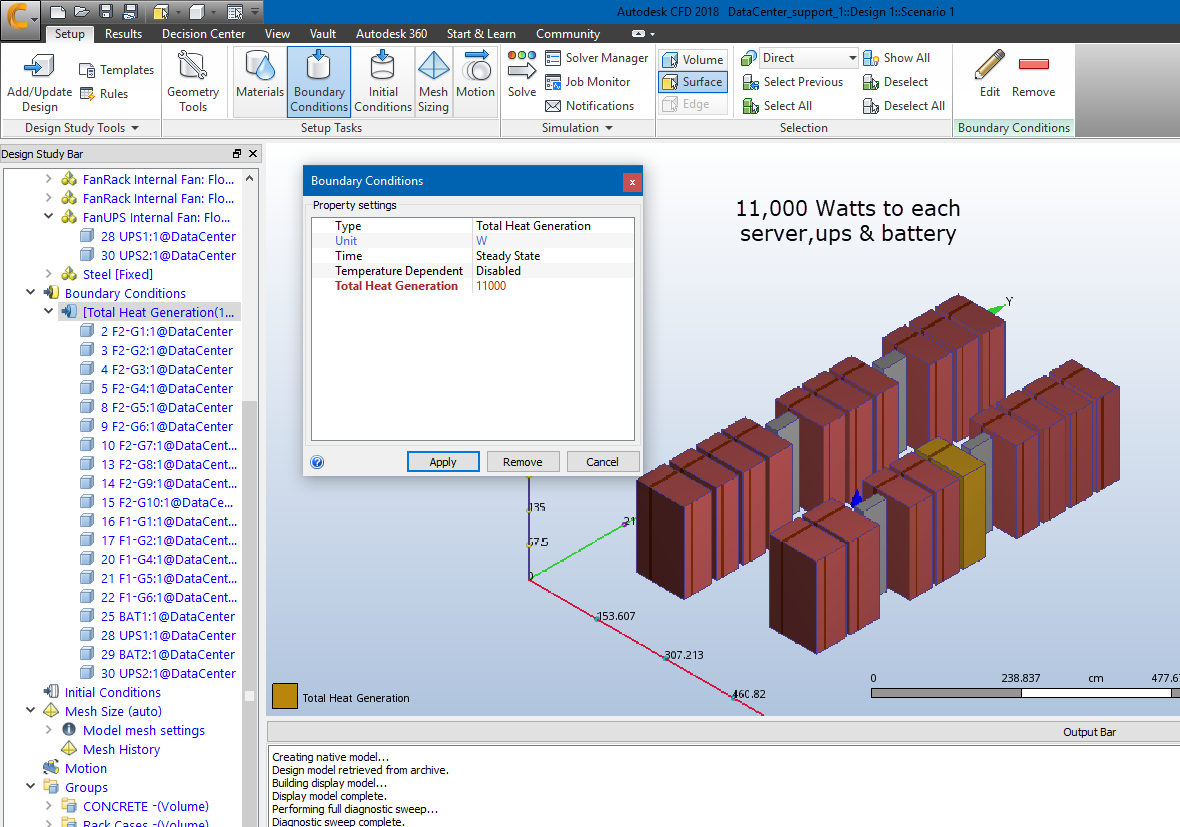Click Deselect in Selection panel
This screenshot has width=1180, height=827.
[895, 82]
